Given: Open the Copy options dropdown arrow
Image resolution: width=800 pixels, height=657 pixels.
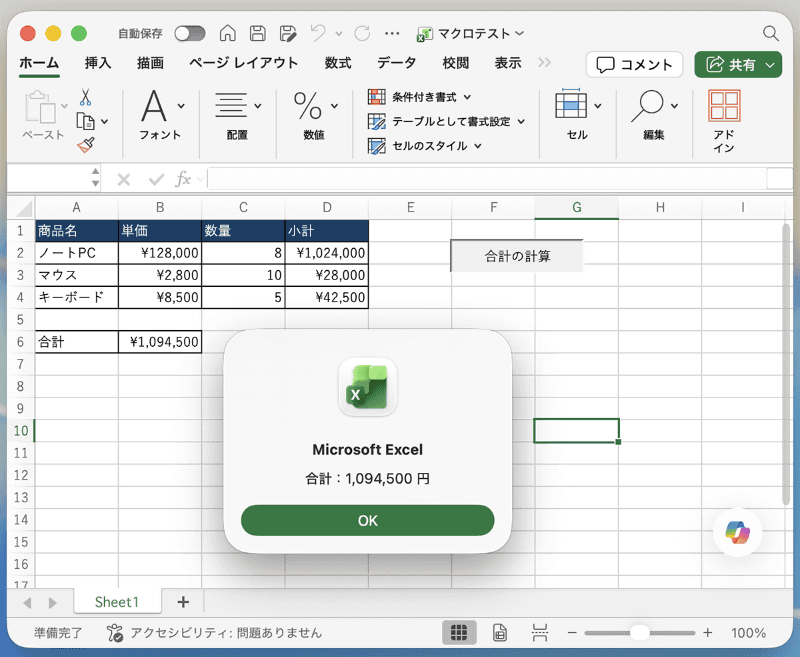Looking at the screenshot, I should point(105,121).
